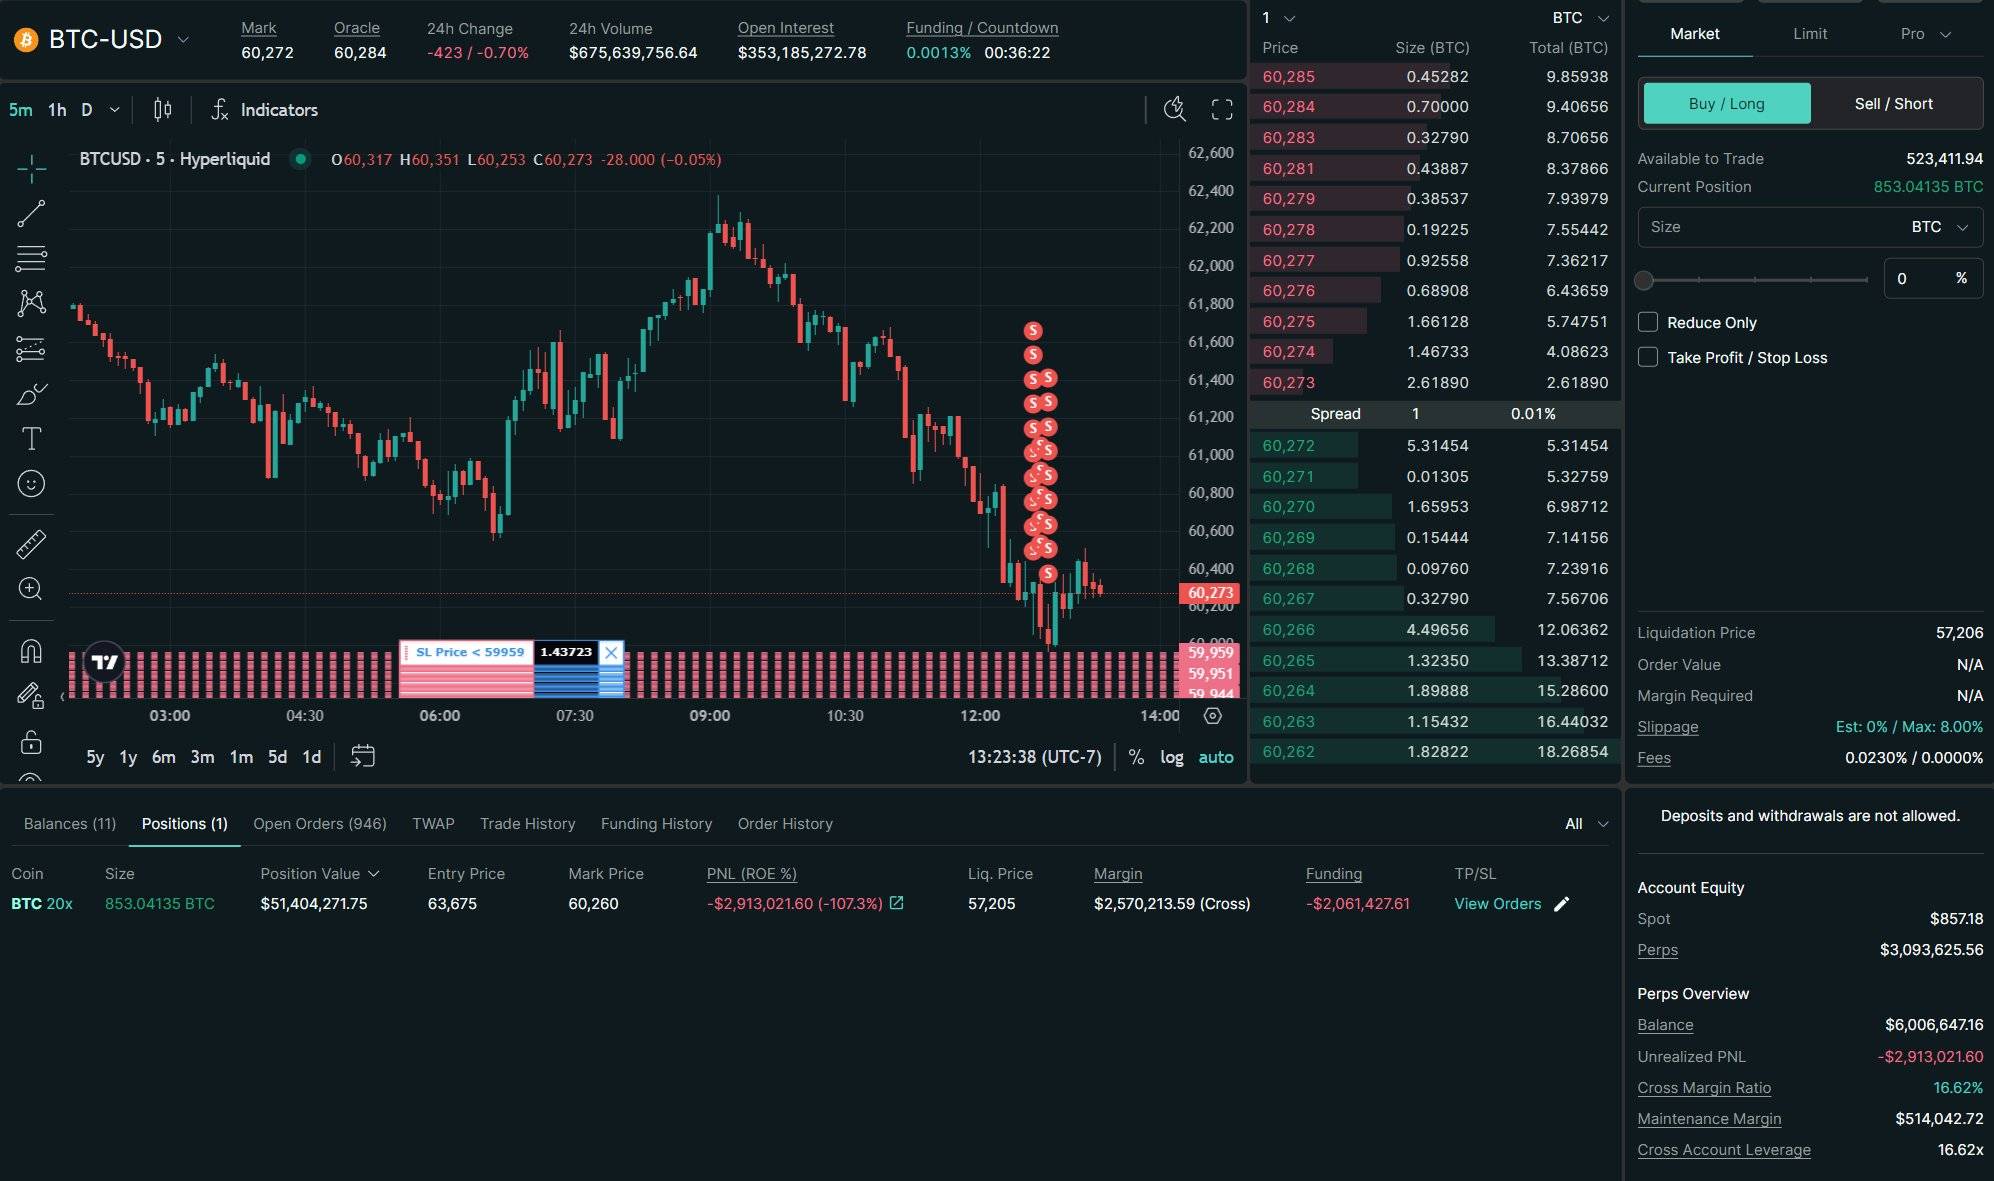Image resolution: width=1994 pixels, height=1181 pixels.
Task: Edit TP/SL with the pencil icon
Action: click(x=1562, y=904)
